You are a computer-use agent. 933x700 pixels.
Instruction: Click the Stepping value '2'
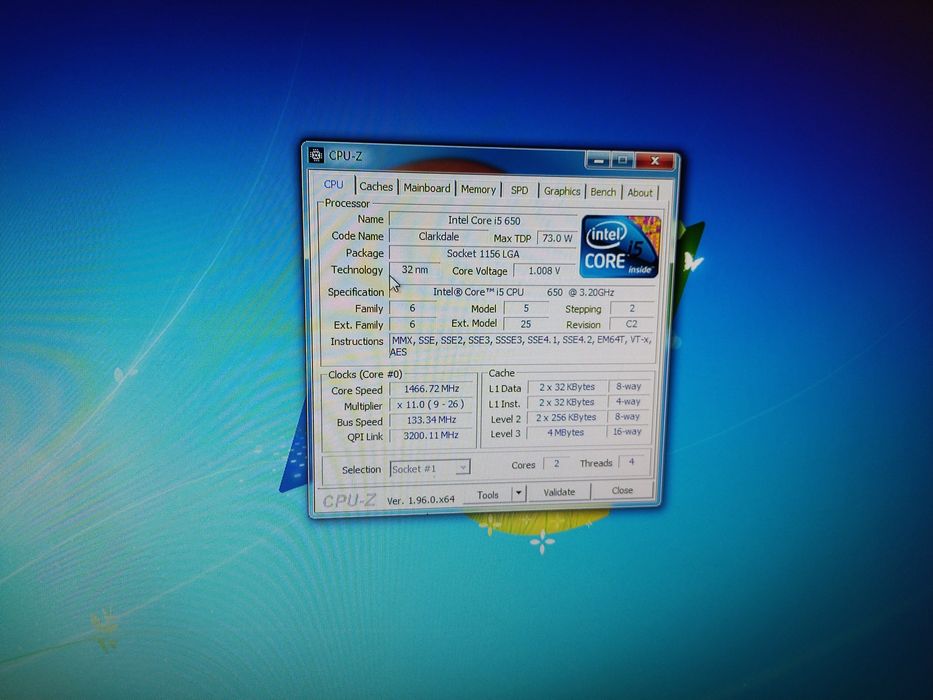pos(632,308)
